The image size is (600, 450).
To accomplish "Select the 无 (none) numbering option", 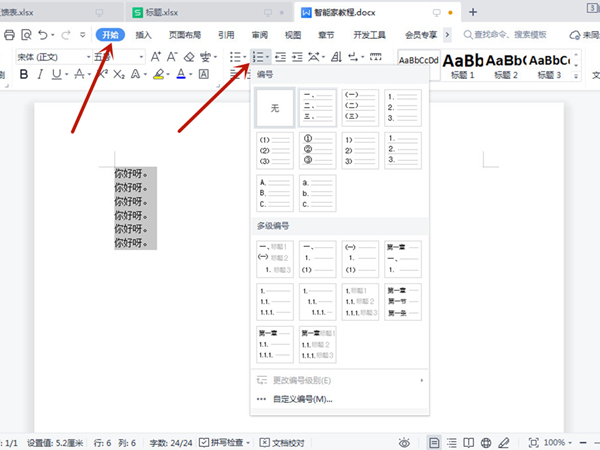I will pyautogui.click(x=275, y=107).
